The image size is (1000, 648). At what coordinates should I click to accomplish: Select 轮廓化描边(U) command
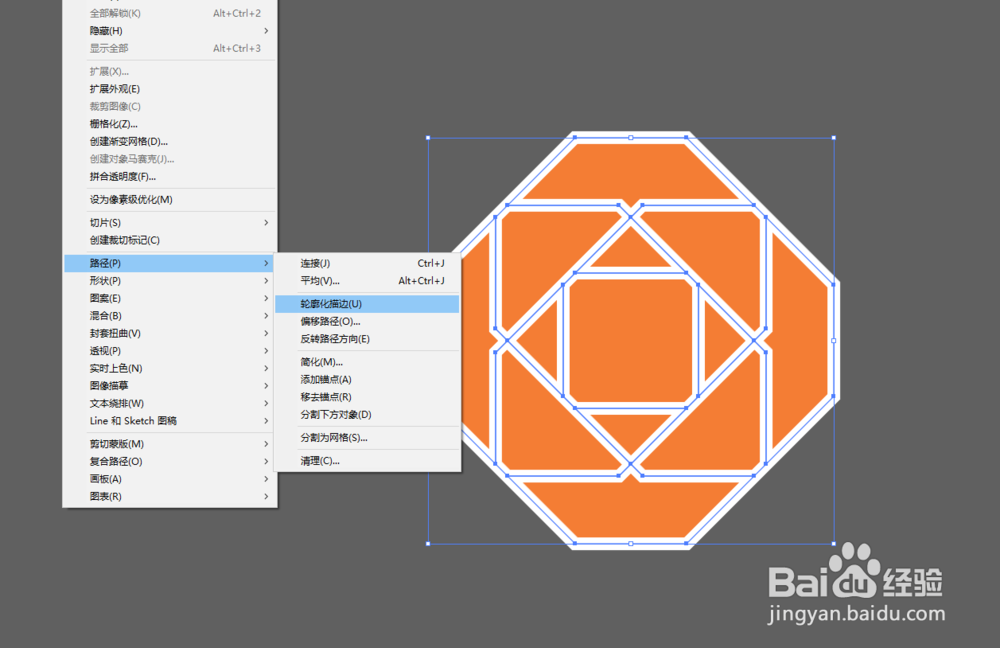pos(367,304)
